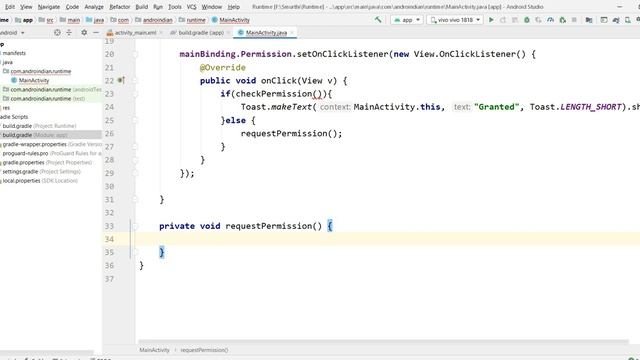Open the VCS menu
The image size is (640, 360).
point(191,7)
